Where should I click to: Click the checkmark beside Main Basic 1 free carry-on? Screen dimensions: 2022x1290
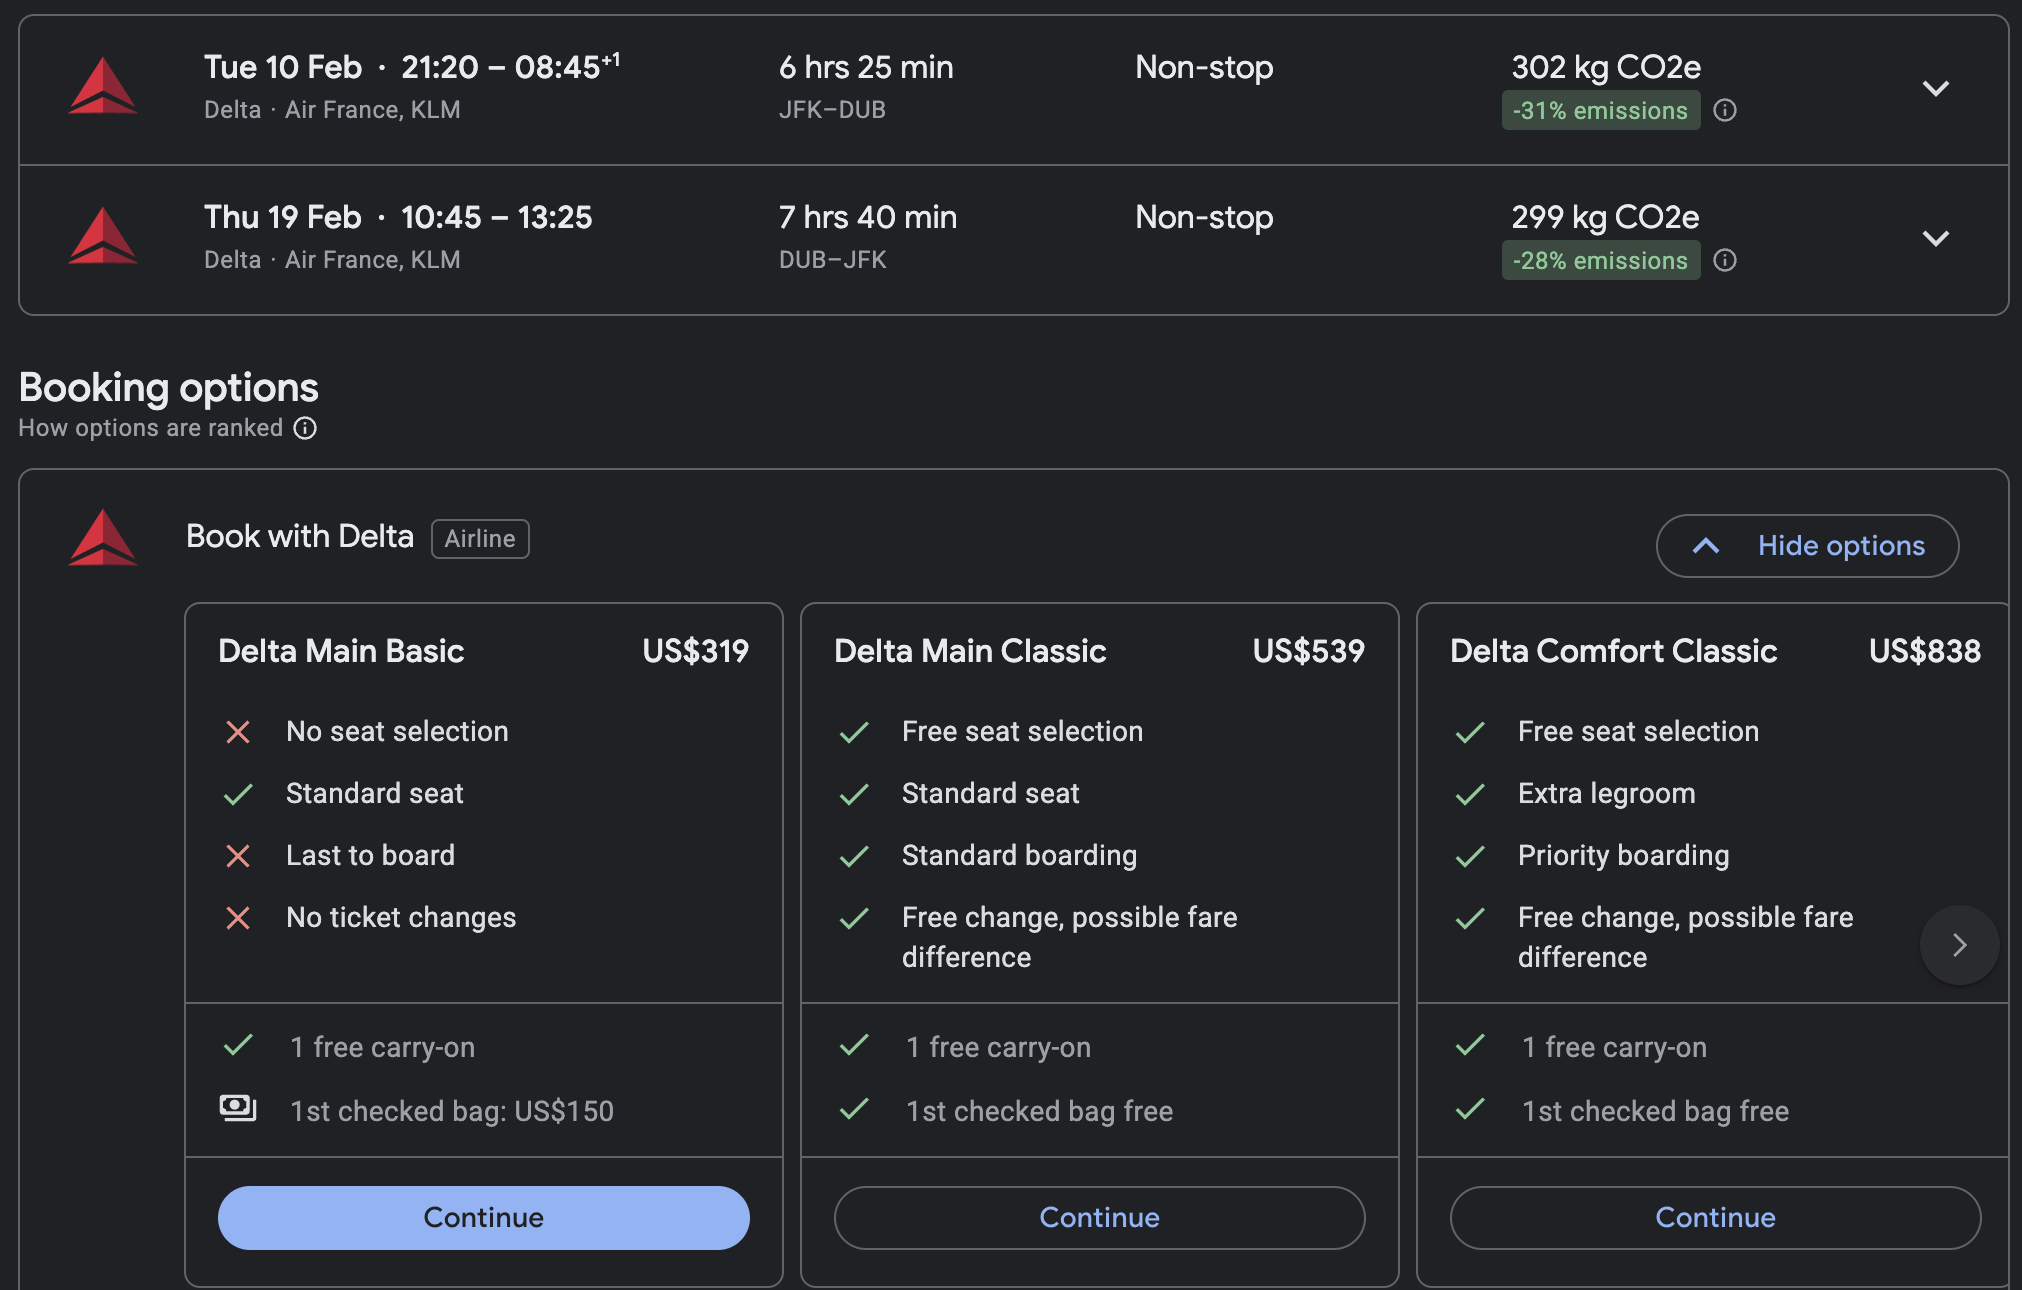(238, 1045)
